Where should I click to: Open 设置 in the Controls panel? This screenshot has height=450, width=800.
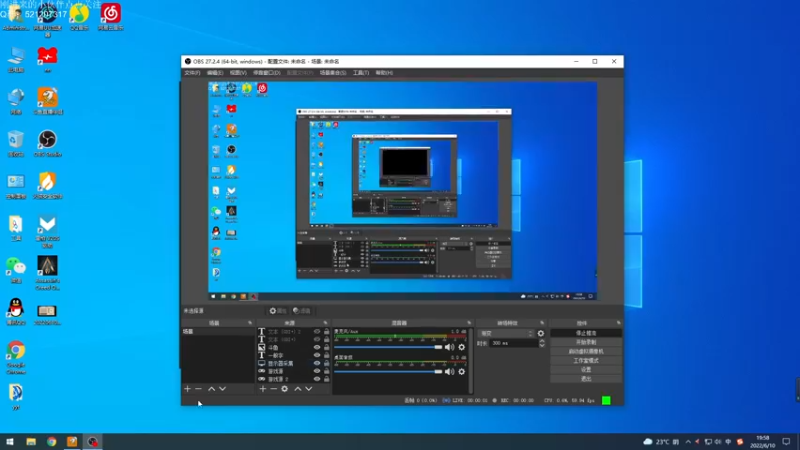click(x=586, y=370)
